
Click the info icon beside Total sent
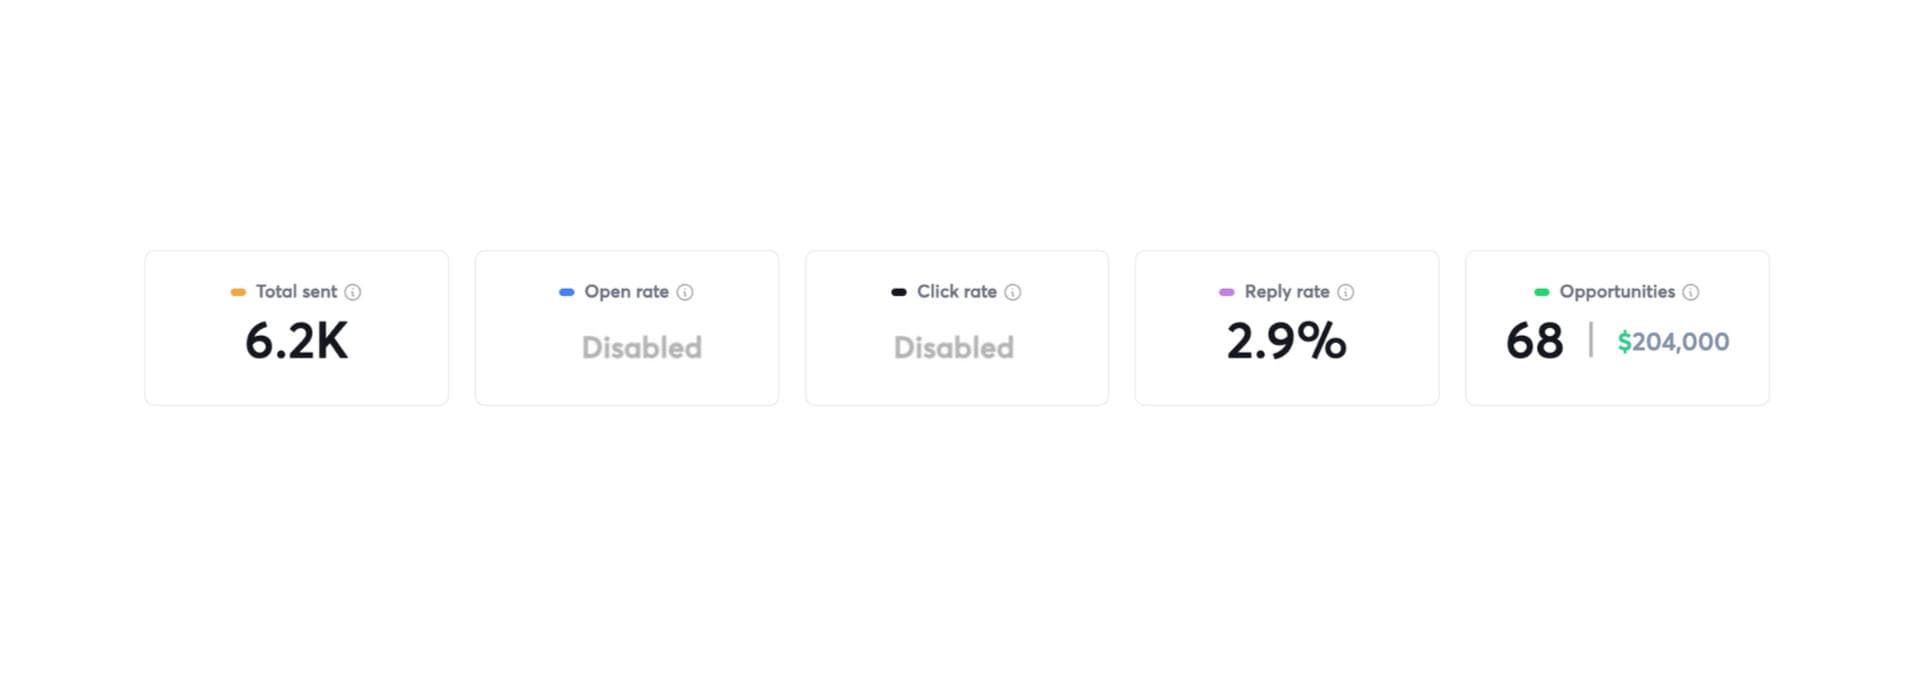point(353,292)
